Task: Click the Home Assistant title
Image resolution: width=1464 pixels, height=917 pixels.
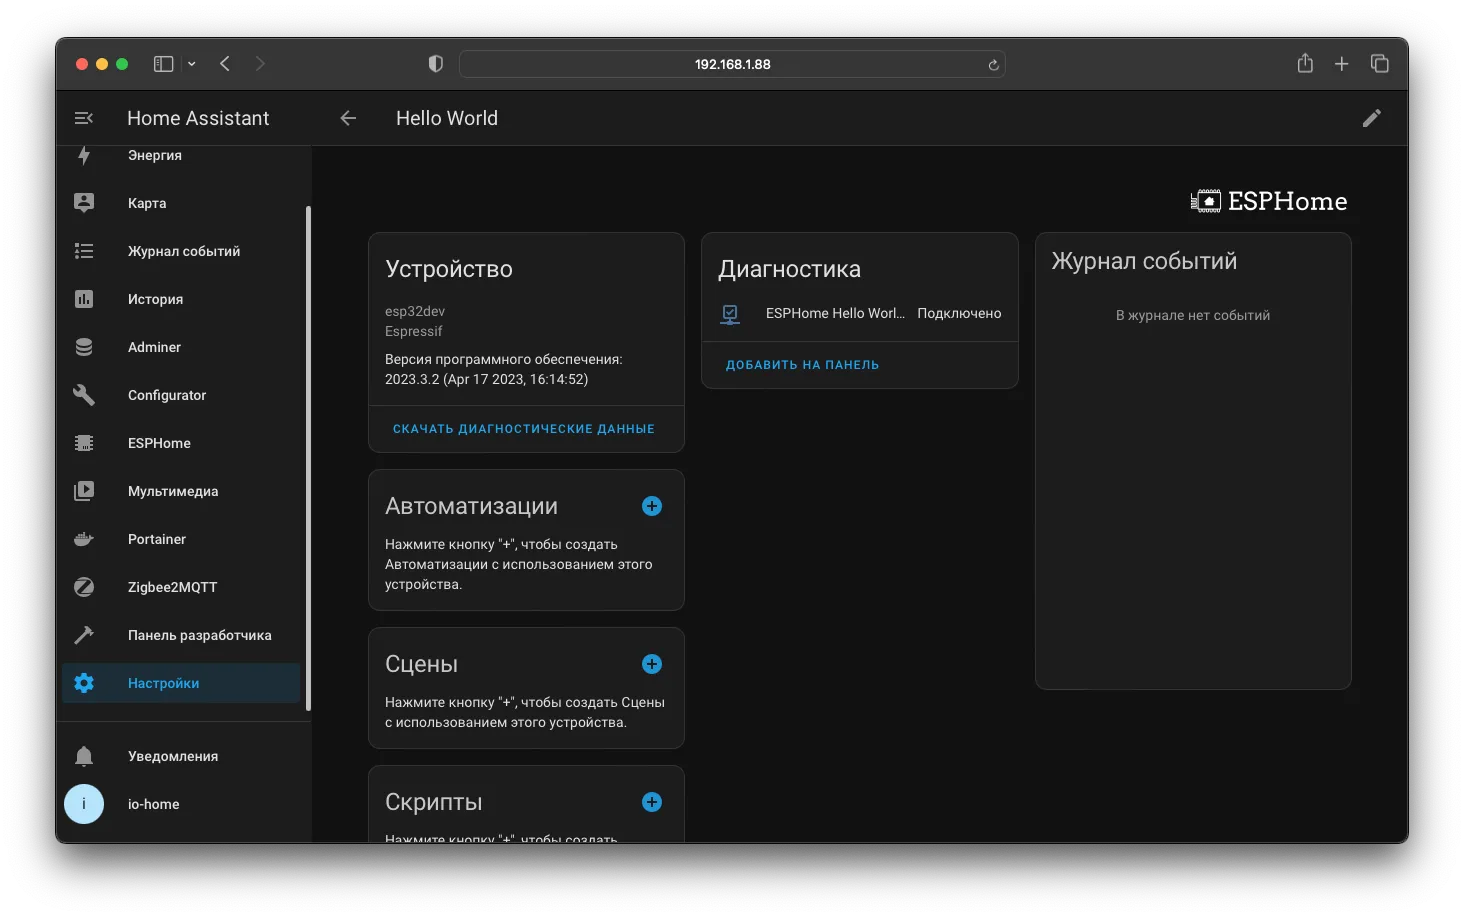Action: (x=198, y=118)
